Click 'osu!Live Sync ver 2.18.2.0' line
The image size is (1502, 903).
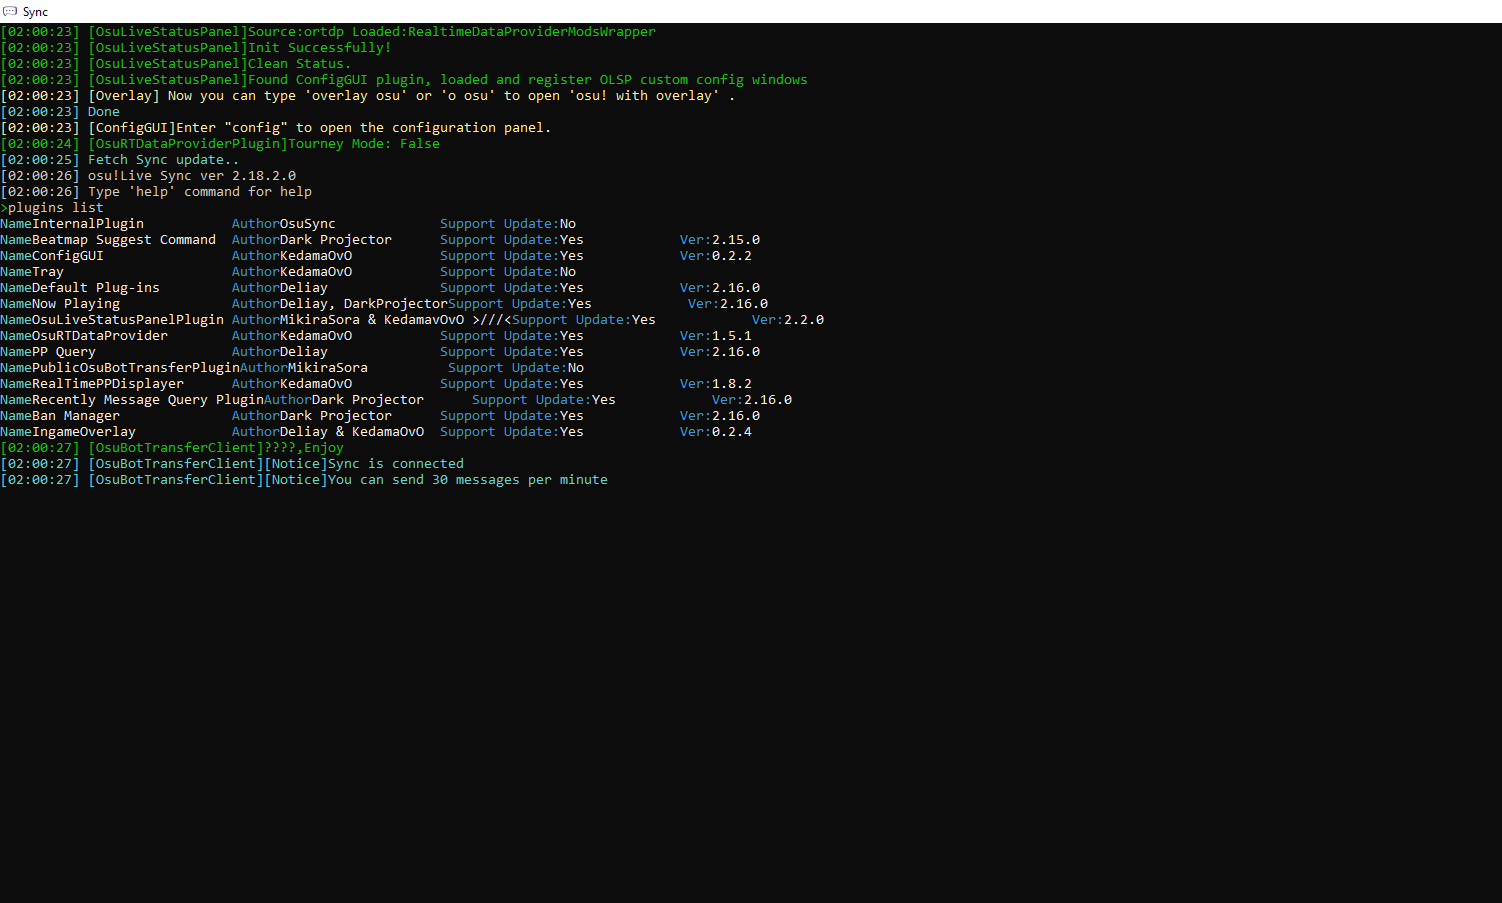148,176
